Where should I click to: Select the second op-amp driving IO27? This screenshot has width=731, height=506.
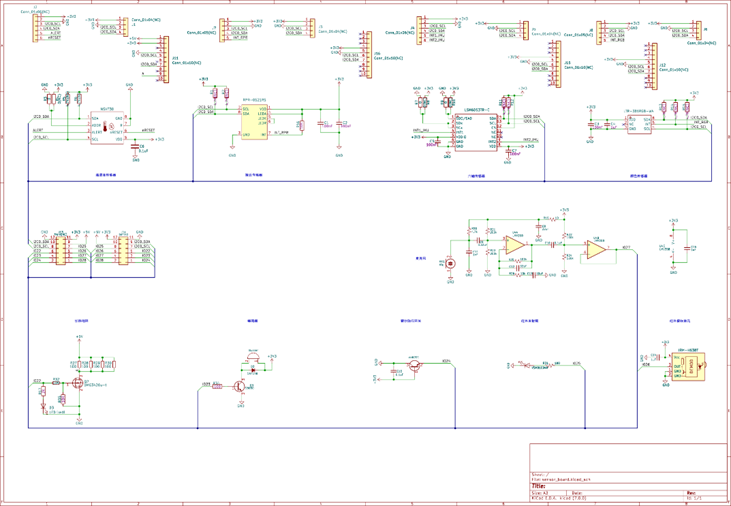[597, 250]
